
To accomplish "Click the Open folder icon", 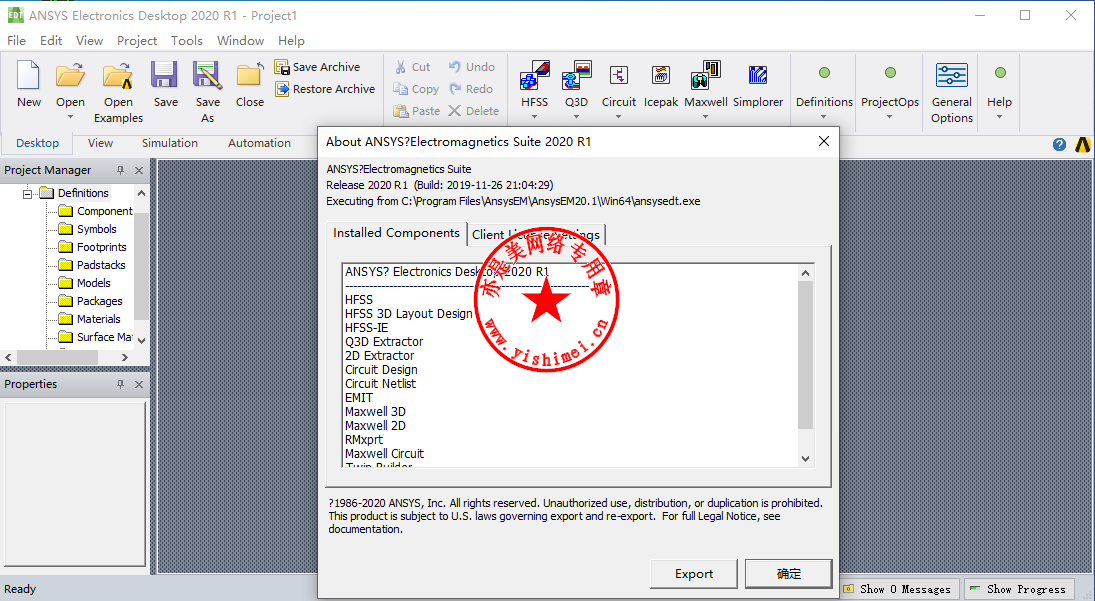I will click(x=70, y=75).
